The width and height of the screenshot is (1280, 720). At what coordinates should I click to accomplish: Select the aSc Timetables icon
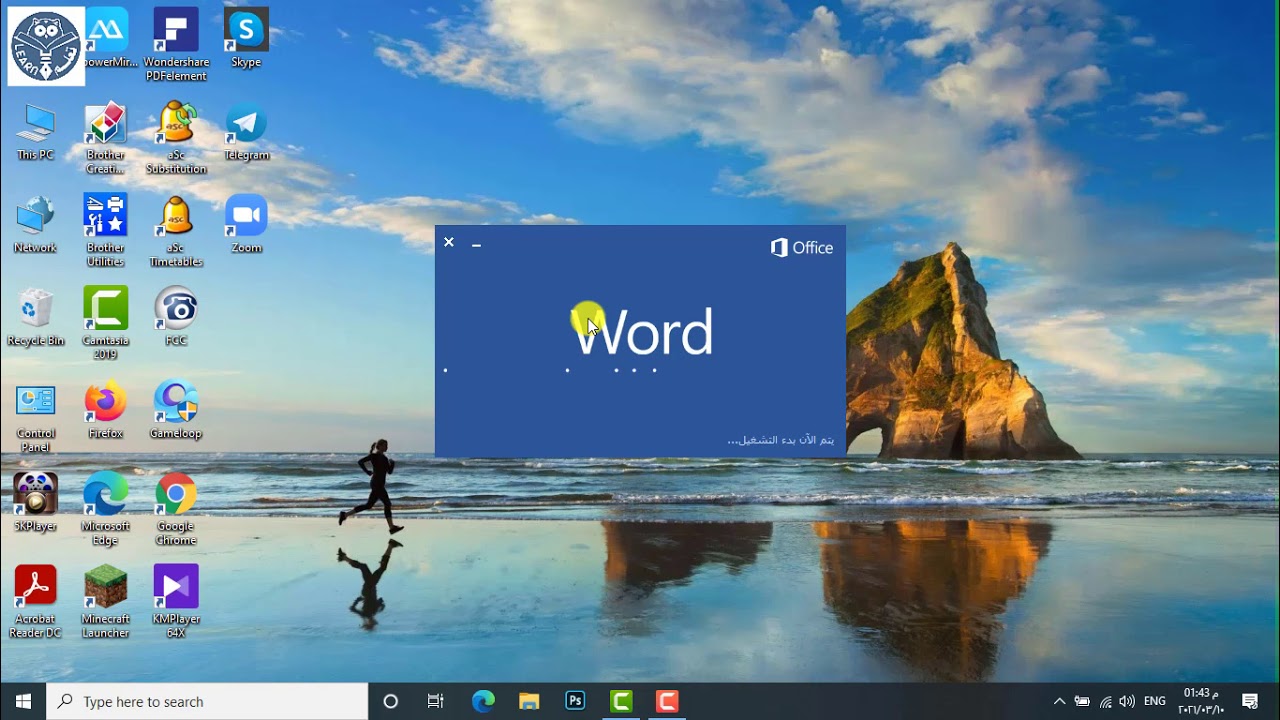(x=176, y=232)
